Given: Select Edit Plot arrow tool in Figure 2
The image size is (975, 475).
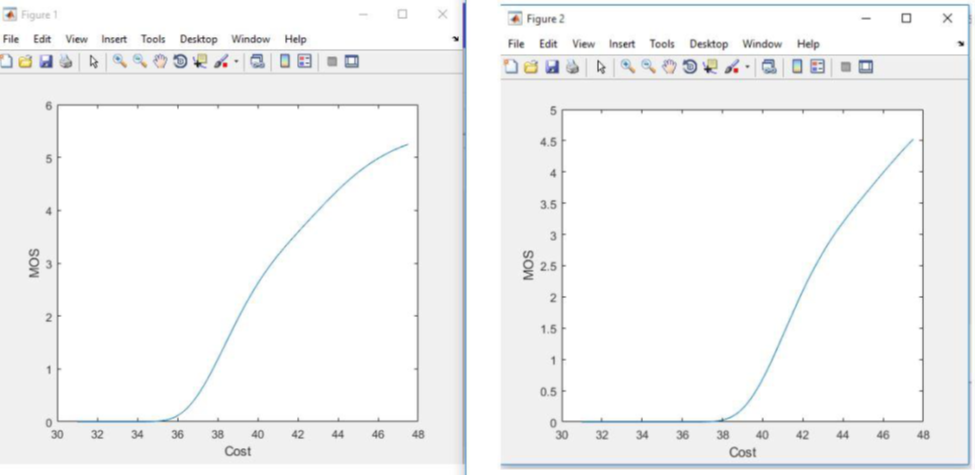Looking at the screenshot, I should pyautogui.click(x=601, y=67).
